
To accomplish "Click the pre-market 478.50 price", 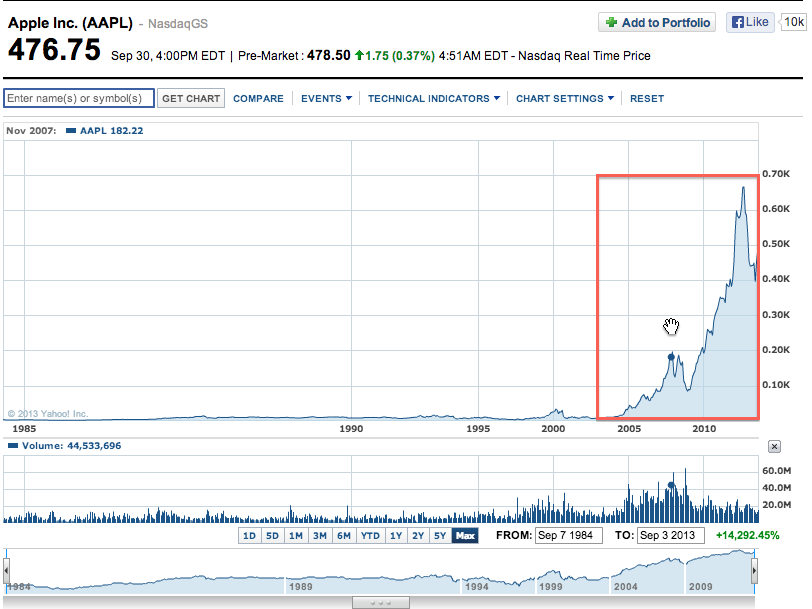I will click(328, 55).
